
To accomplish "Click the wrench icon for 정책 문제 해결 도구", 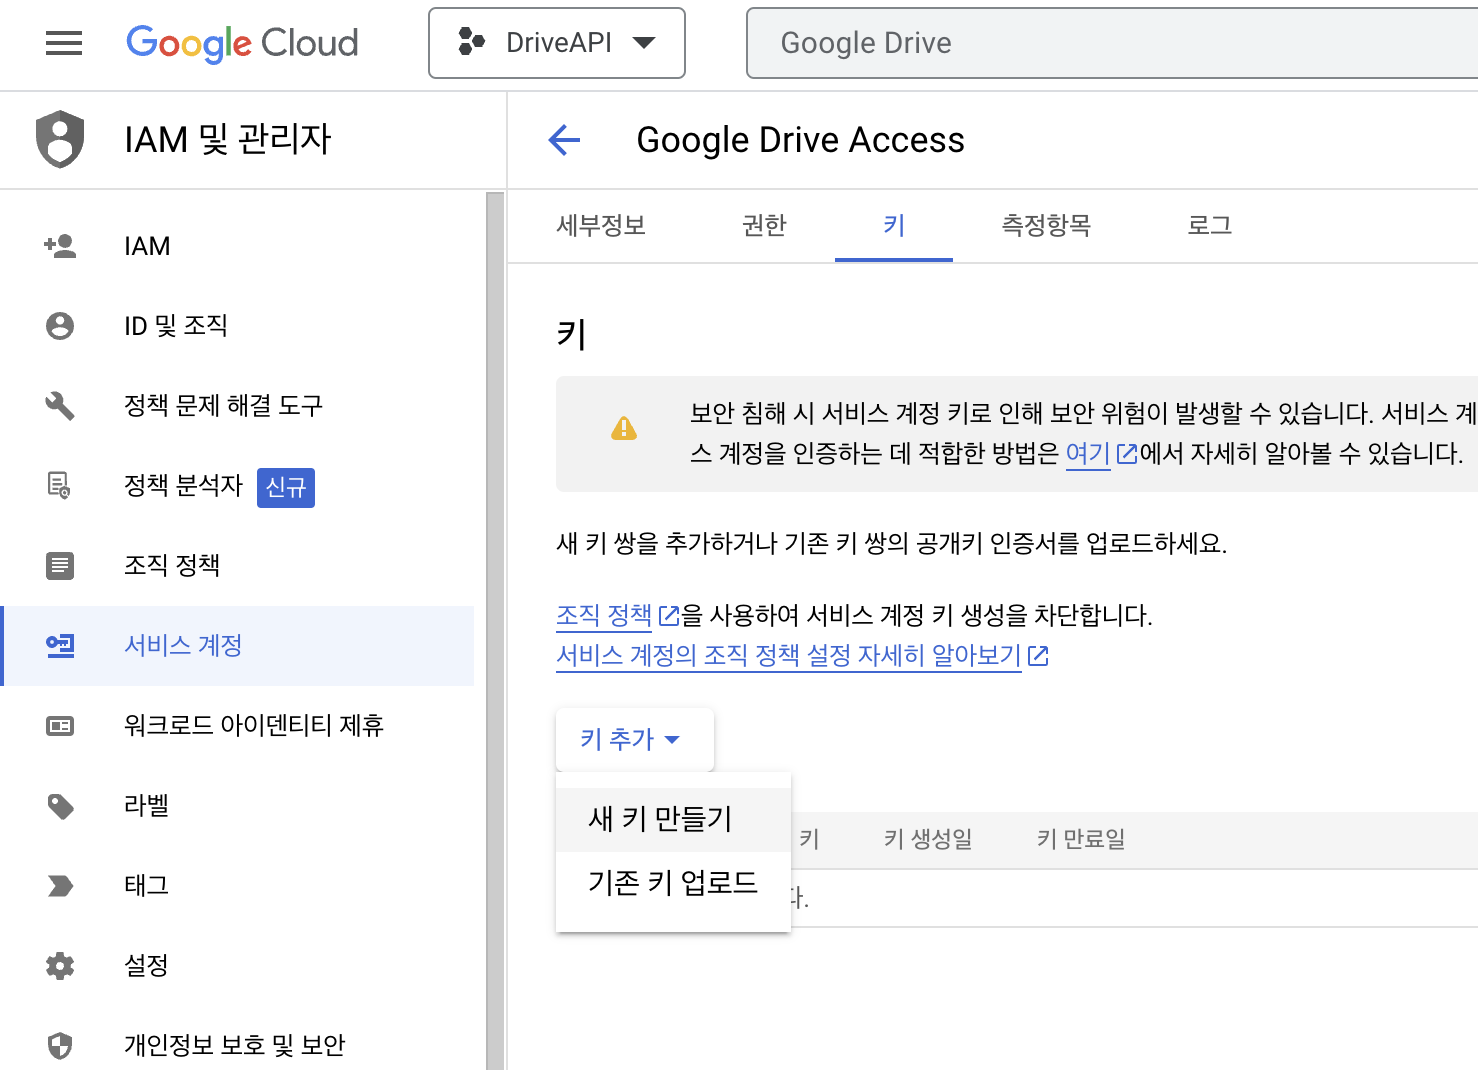I will coord(60,406).
